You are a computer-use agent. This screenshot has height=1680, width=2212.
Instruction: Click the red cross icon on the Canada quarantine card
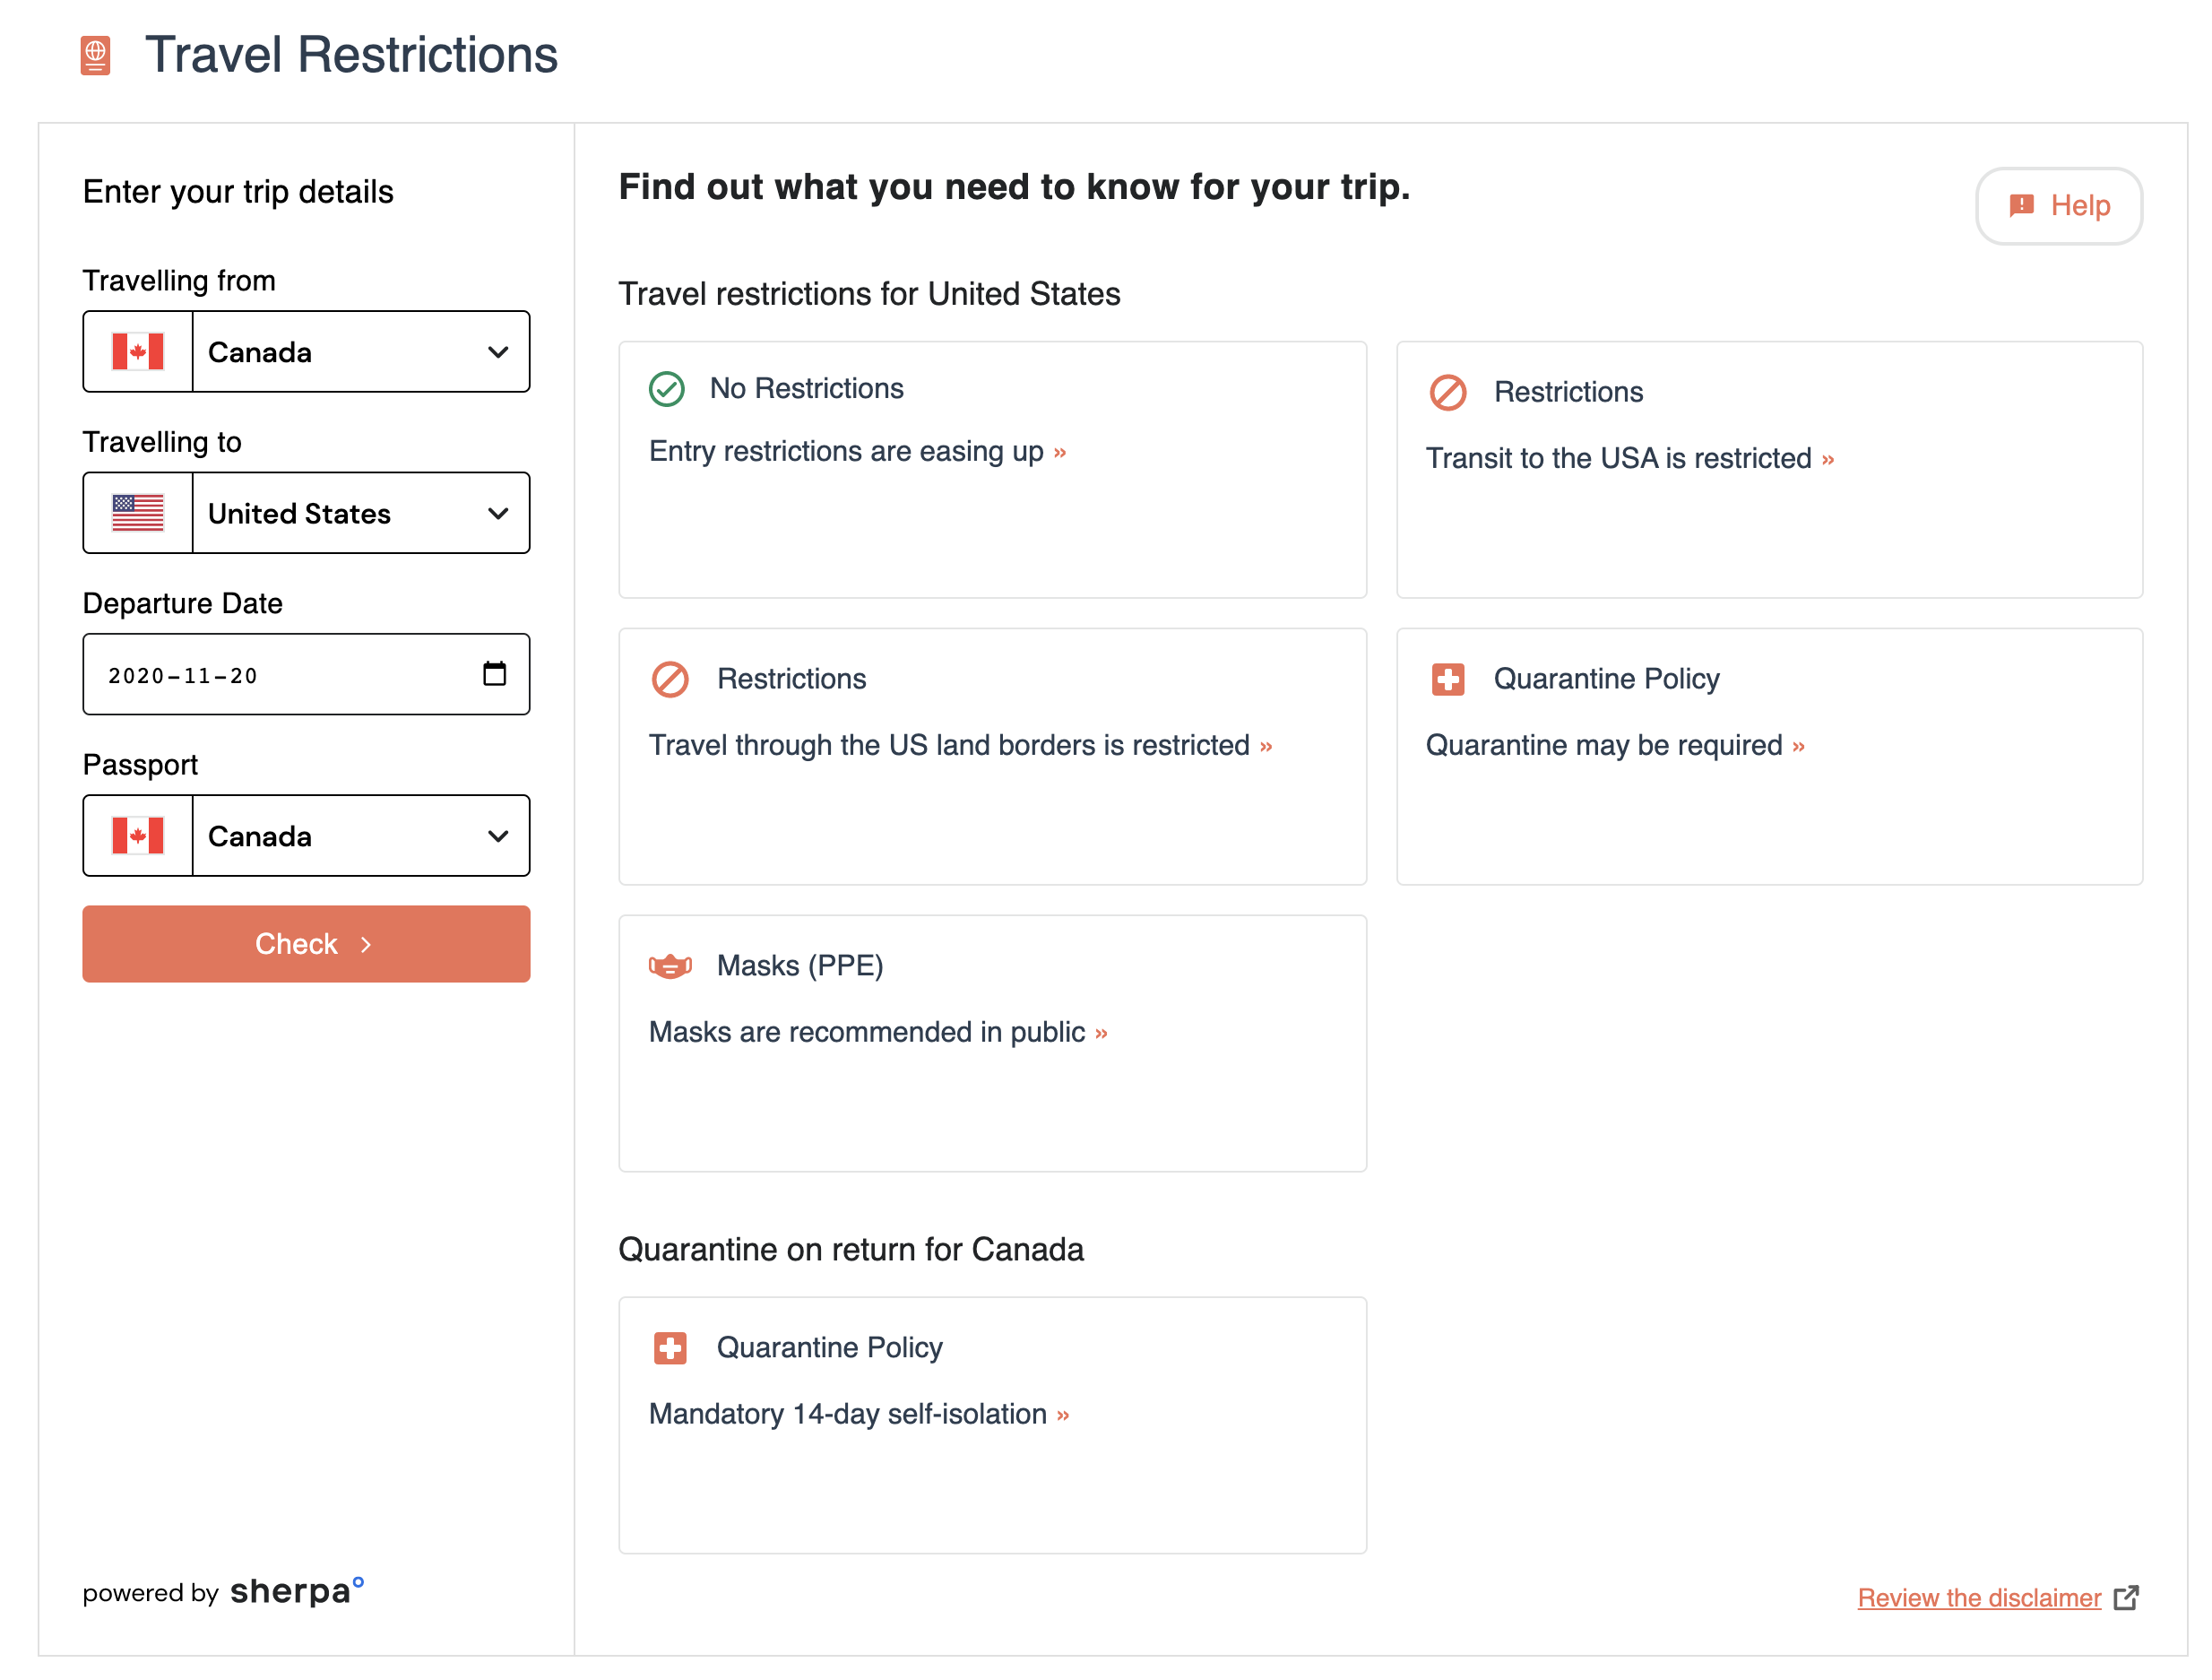tap(670, 1348)
